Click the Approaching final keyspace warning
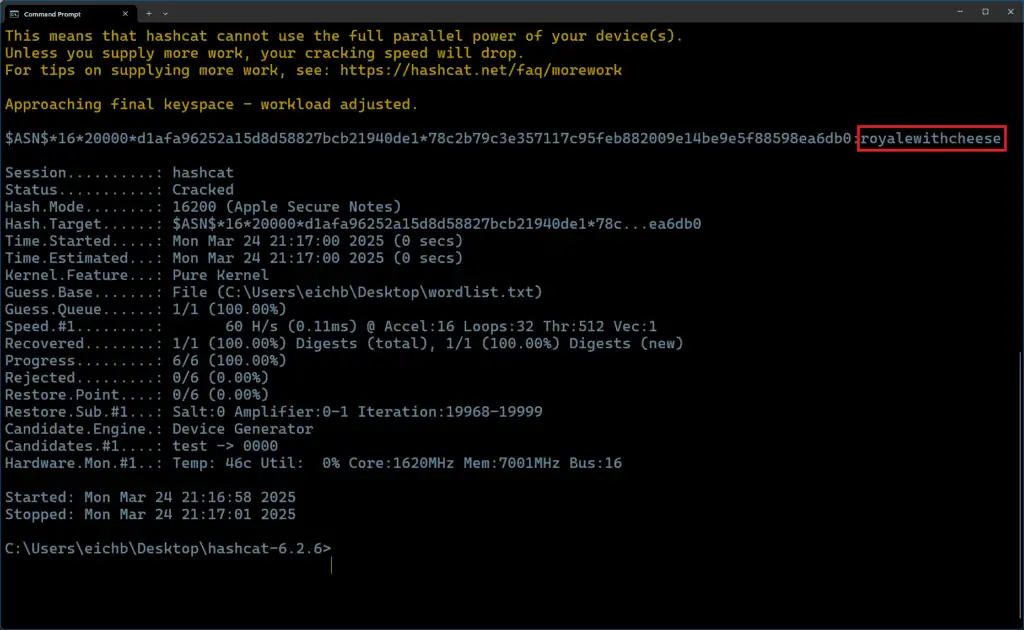This screenshot has width=1024, height=630. click(x=211, y=104)
